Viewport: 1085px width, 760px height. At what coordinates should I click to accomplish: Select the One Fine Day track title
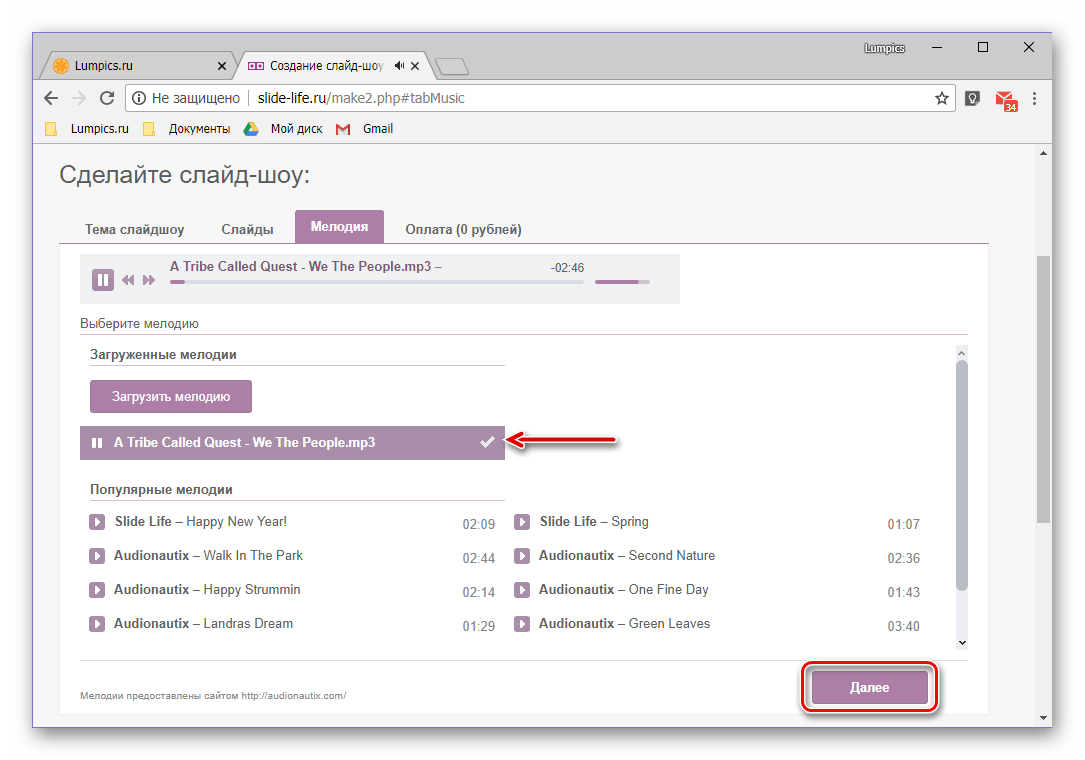pyautogui.click(x=623, y=589)
